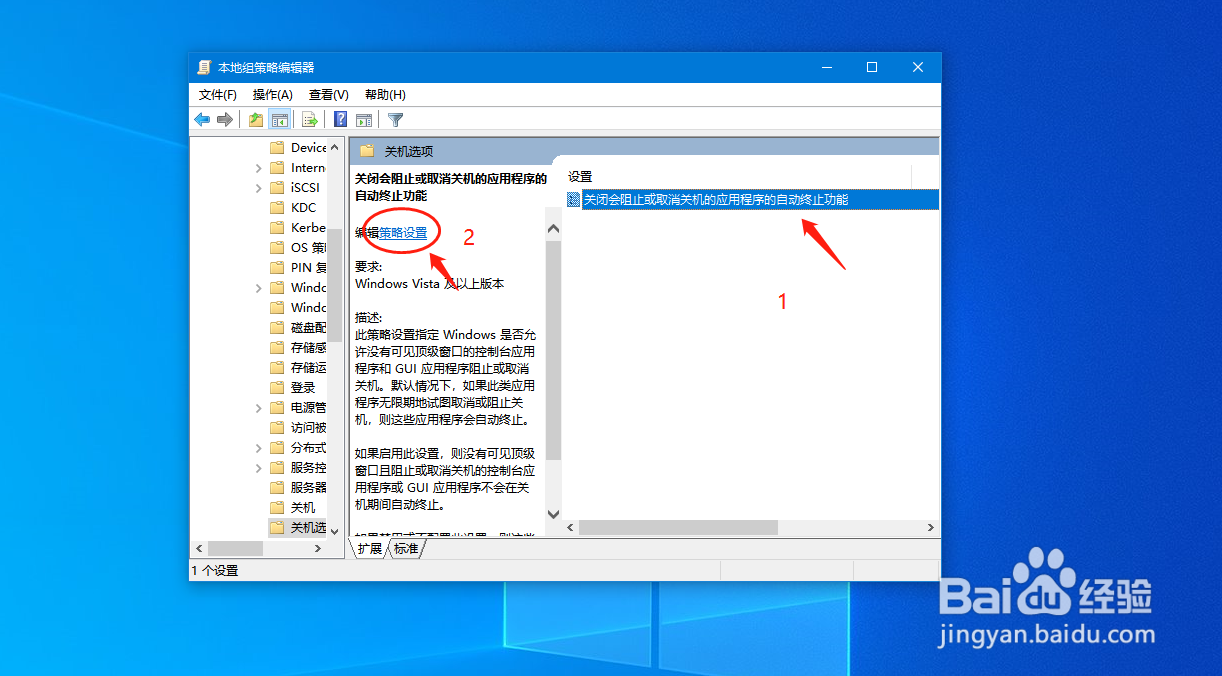
Task: Click tree pane scroll-up arrow
Action: click(x=335, y=147)
